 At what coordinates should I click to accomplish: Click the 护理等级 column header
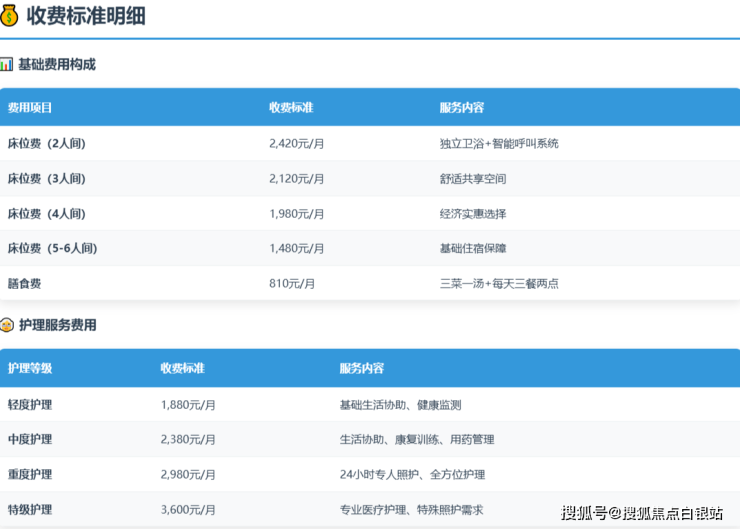(x=30, y=368)
